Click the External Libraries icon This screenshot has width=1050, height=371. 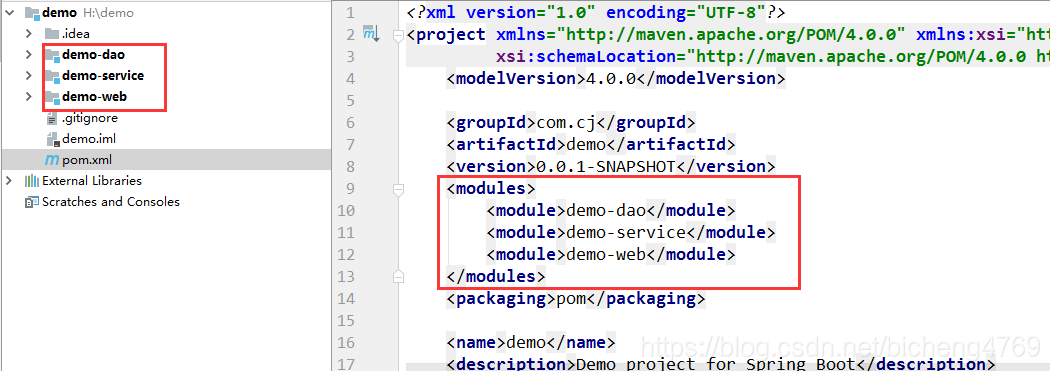coord(31,181)
